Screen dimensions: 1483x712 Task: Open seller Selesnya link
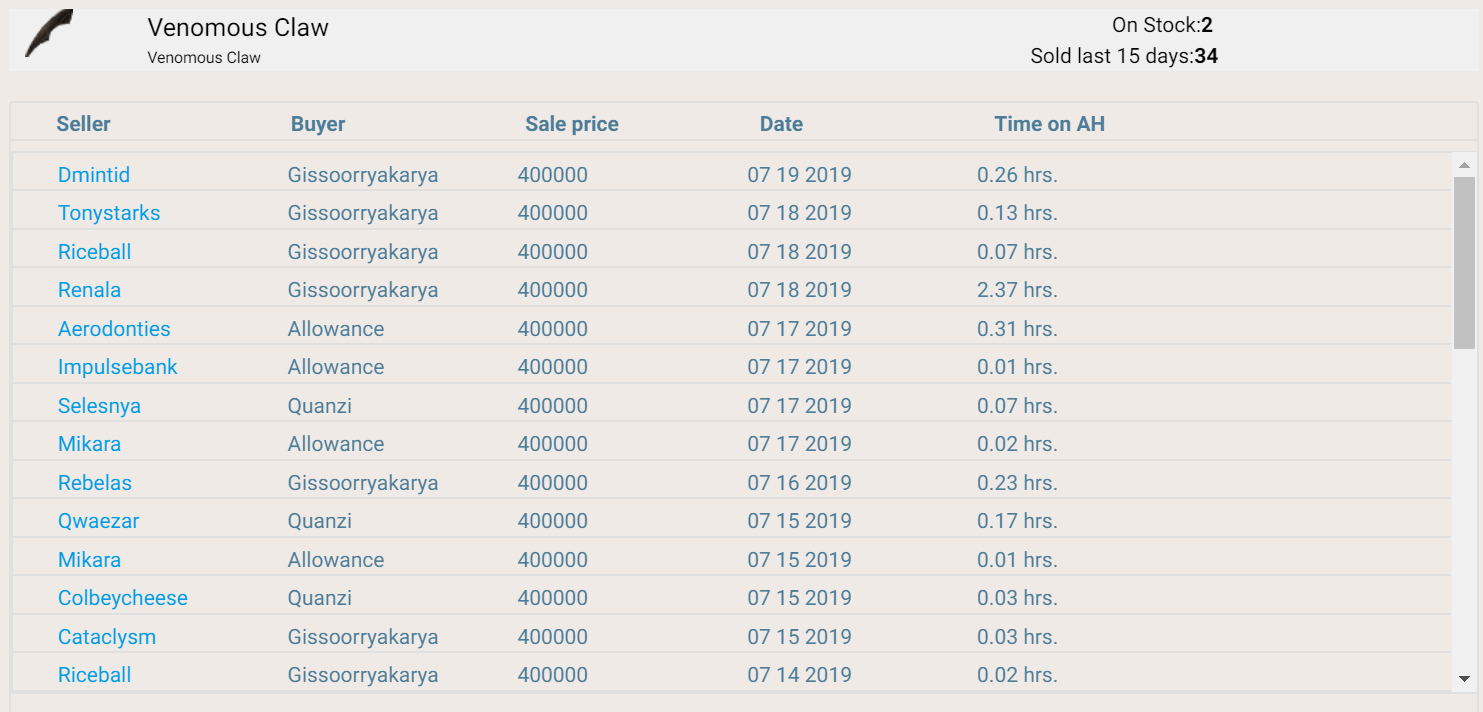pos(99,406)
